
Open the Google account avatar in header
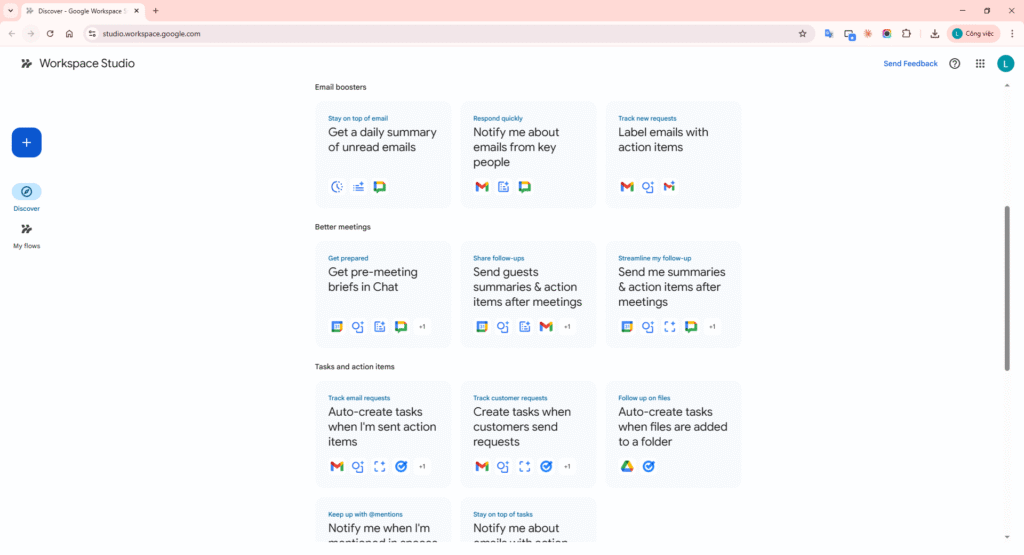1005,63
